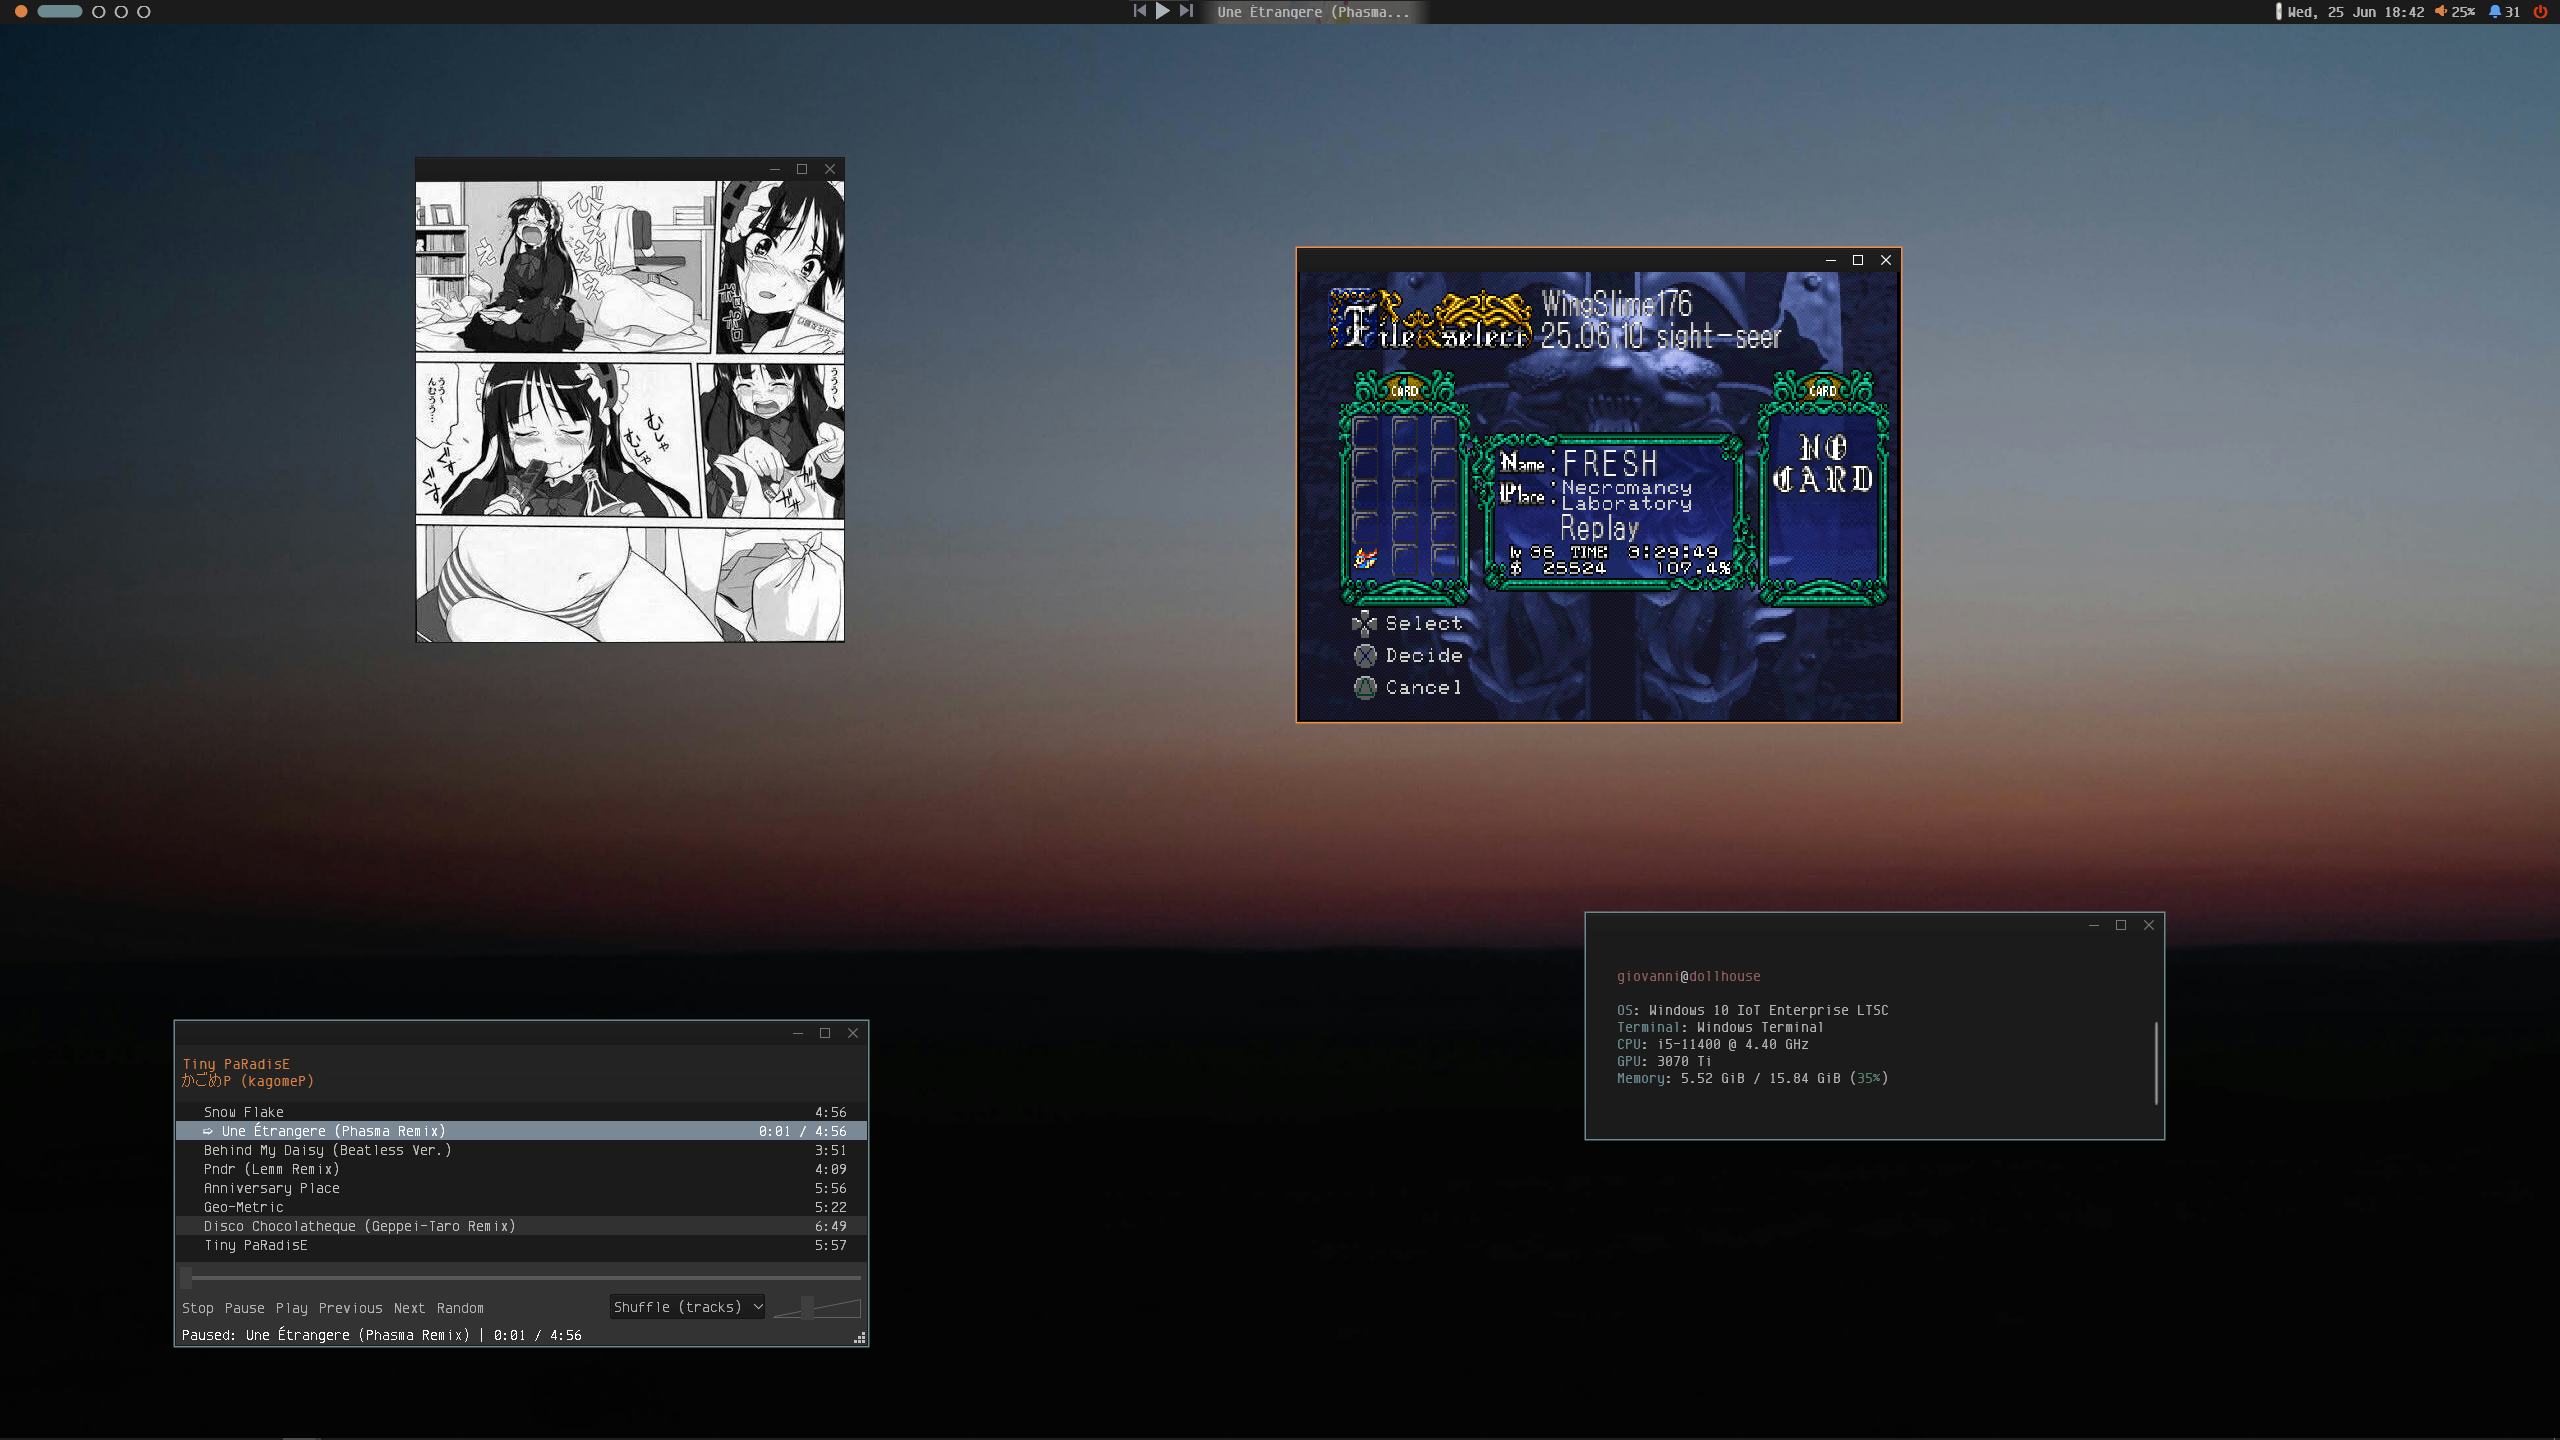Select Une Étrangere (Phasma Remix) track
The width and height of the screenshot is (2560, 1440).
pos(521,1131)
